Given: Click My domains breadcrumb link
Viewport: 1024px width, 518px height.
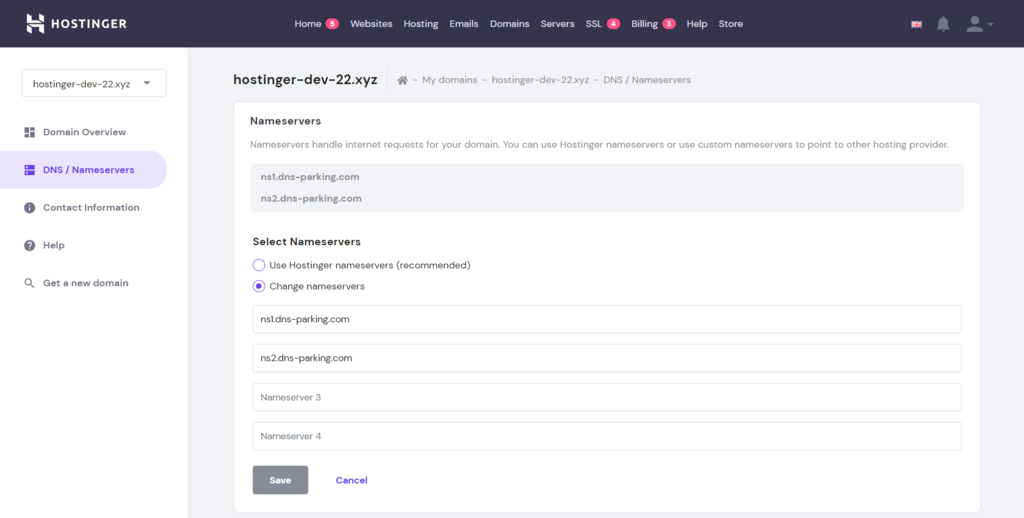Looking at the screenshot, I should (449, 80).
